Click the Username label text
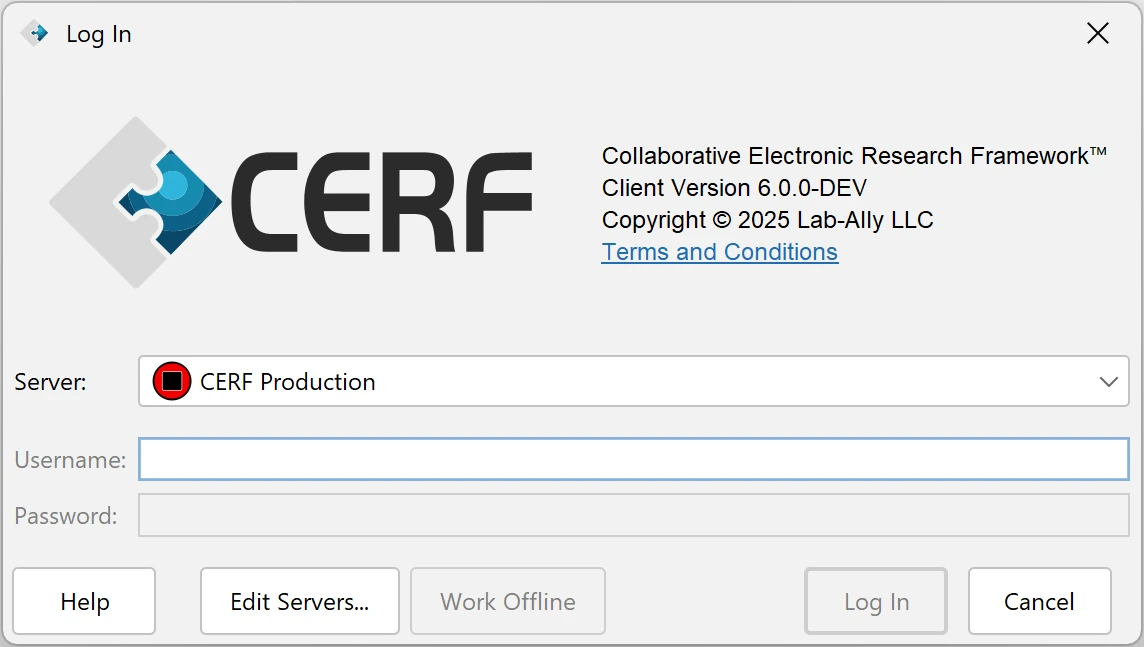The height and width of the screenshot is (647, 1144). click(x=70, y=460)
